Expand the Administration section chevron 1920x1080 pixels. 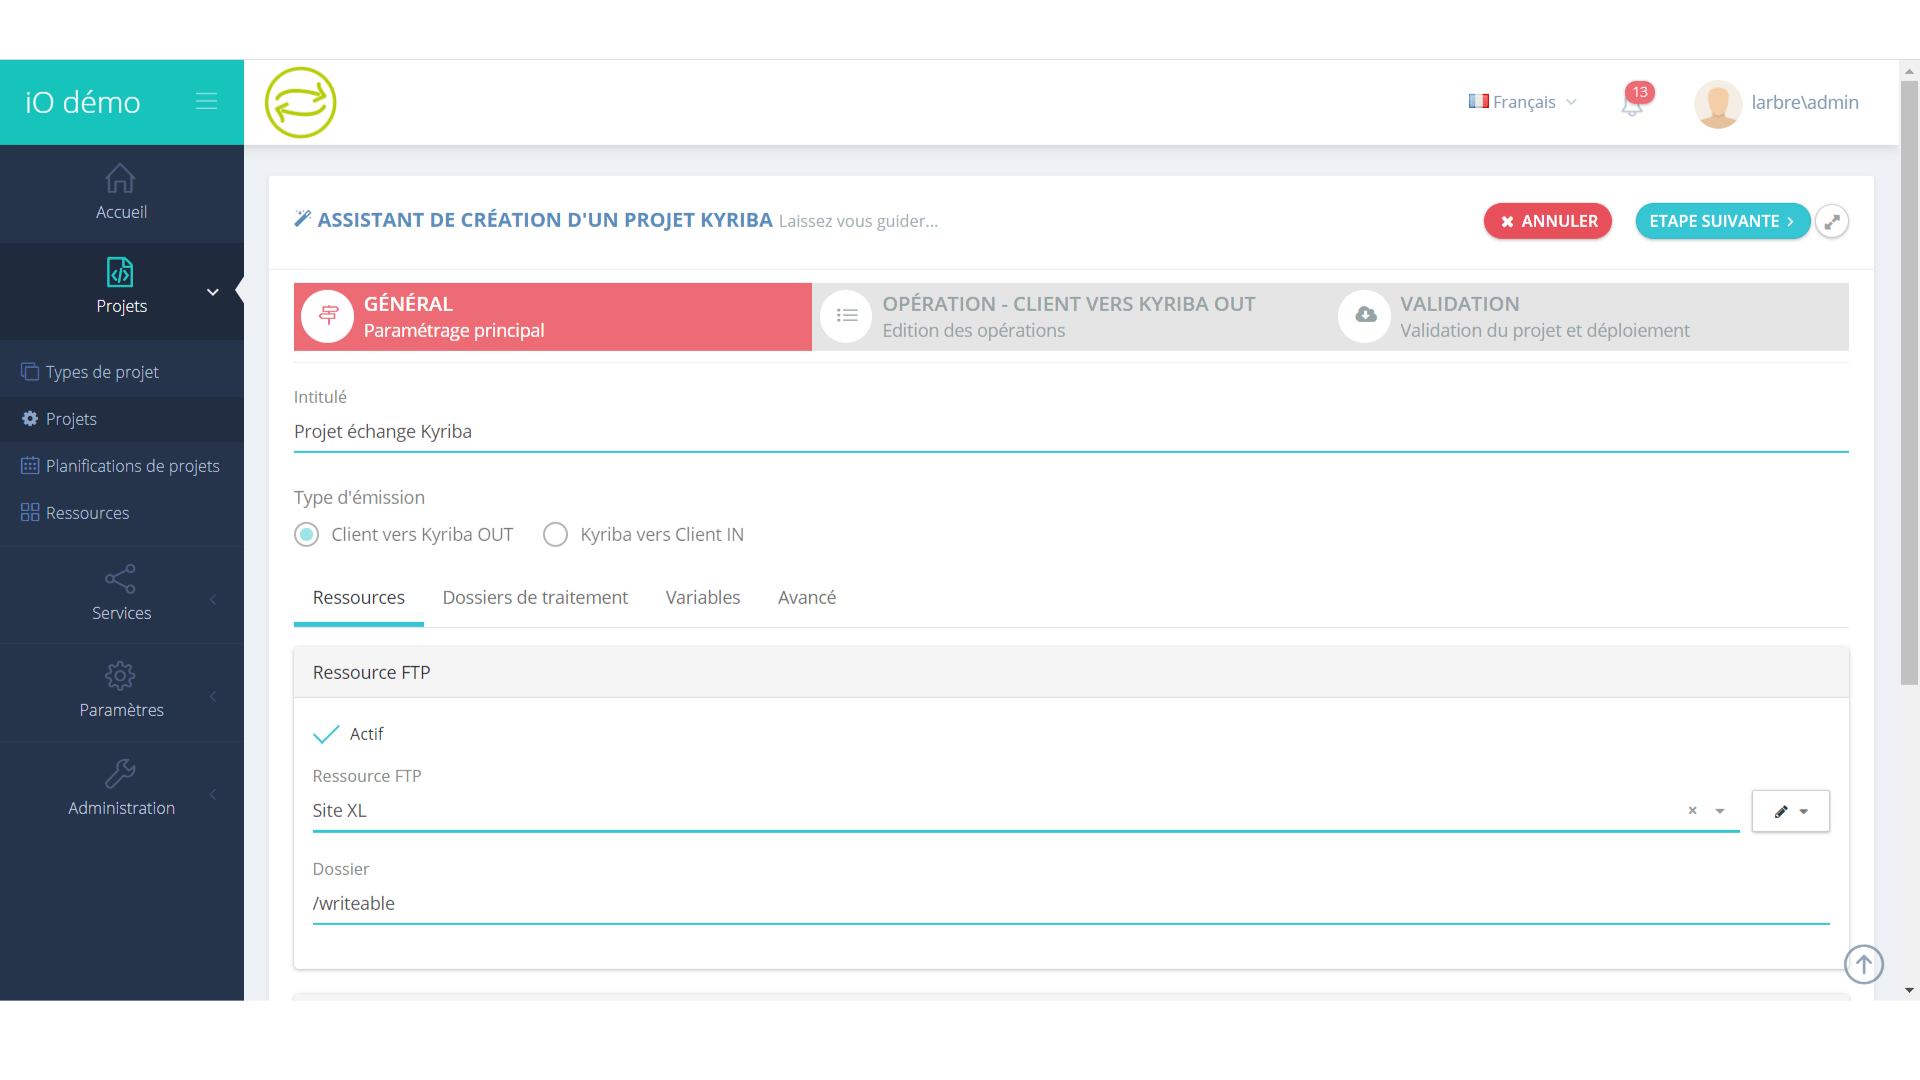(x=213, y=794)
